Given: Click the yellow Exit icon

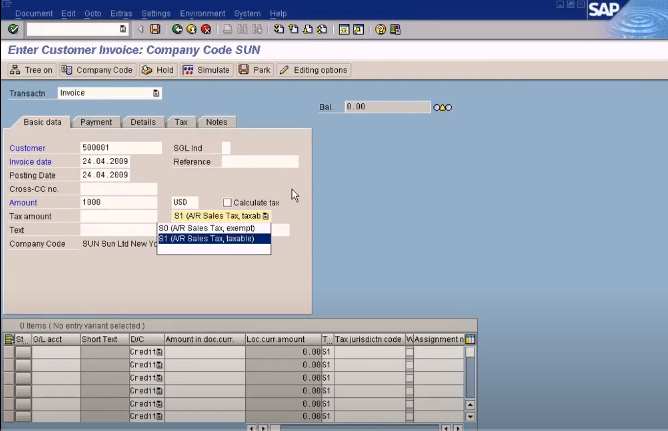Looking at the screenshot, I should [x=192, y=29].
